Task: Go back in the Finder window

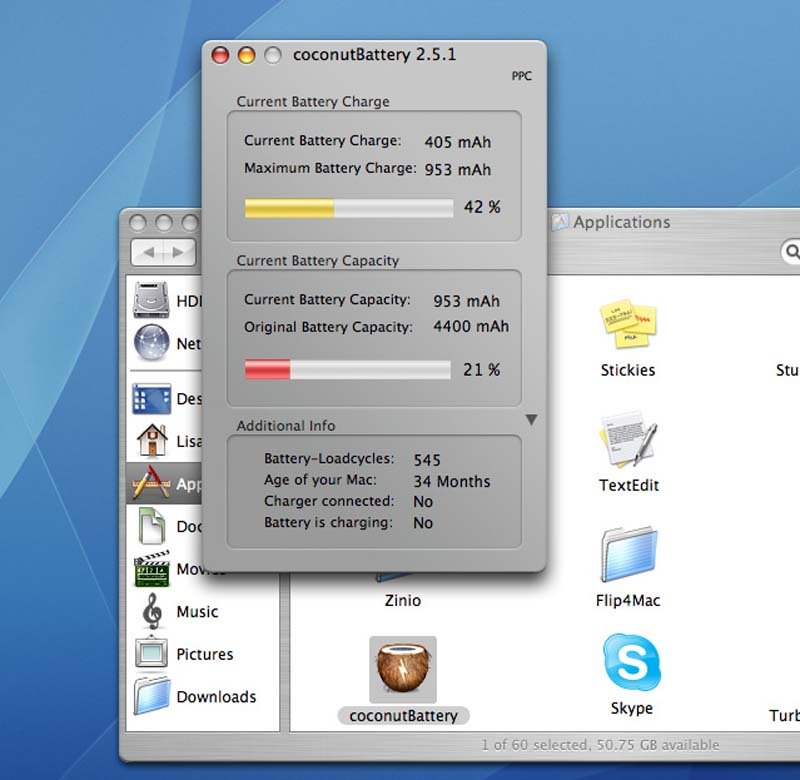Action: pyautogui.click(x=148, y=252)
